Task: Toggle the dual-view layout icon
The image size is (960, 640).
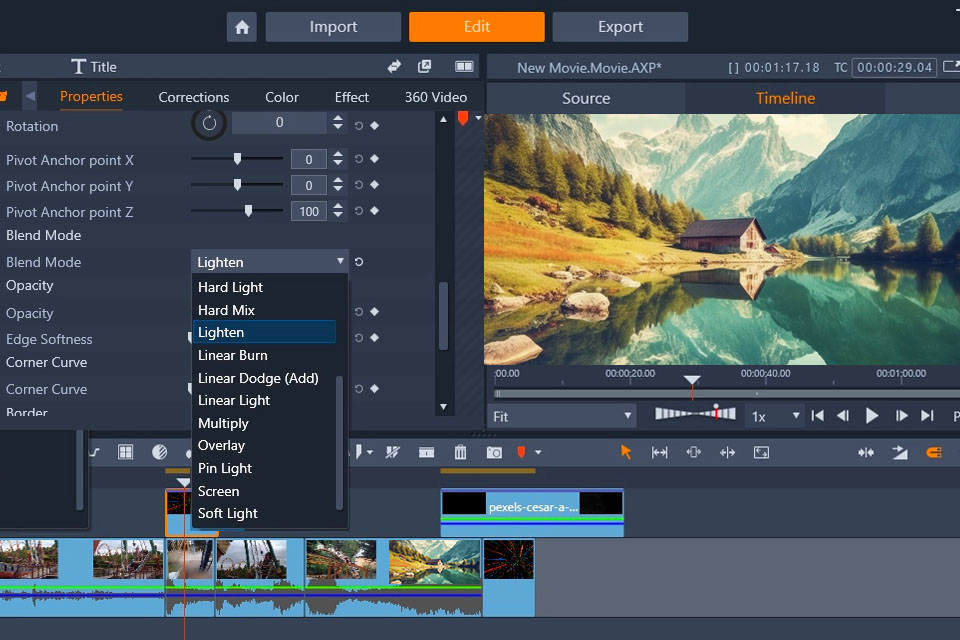Action: (x=464, y=66)
